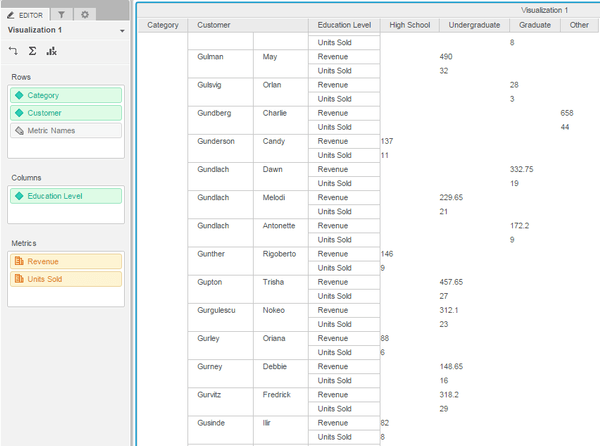Click the Revenue metric icon

pos(19,261)
